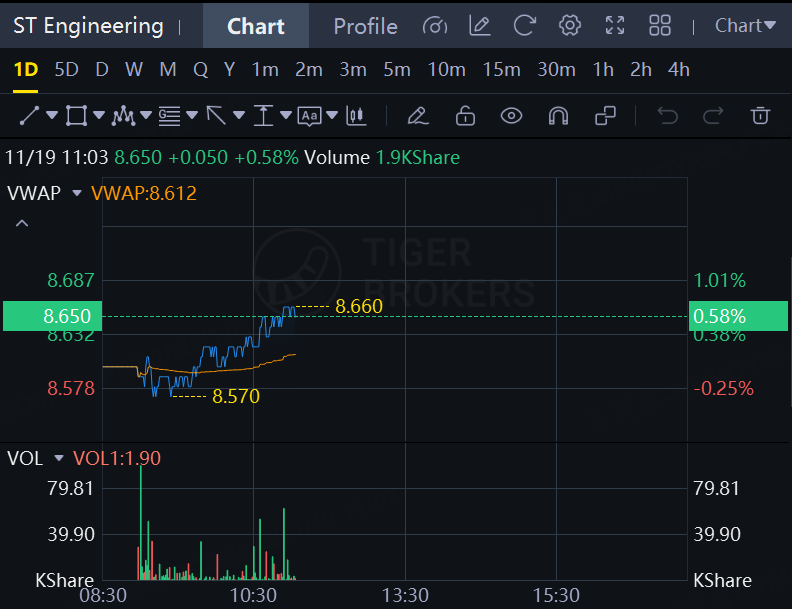792x609 pixels.
Task: Select the Fibonacci retracement lines tool
Action: tap(170, 116)
